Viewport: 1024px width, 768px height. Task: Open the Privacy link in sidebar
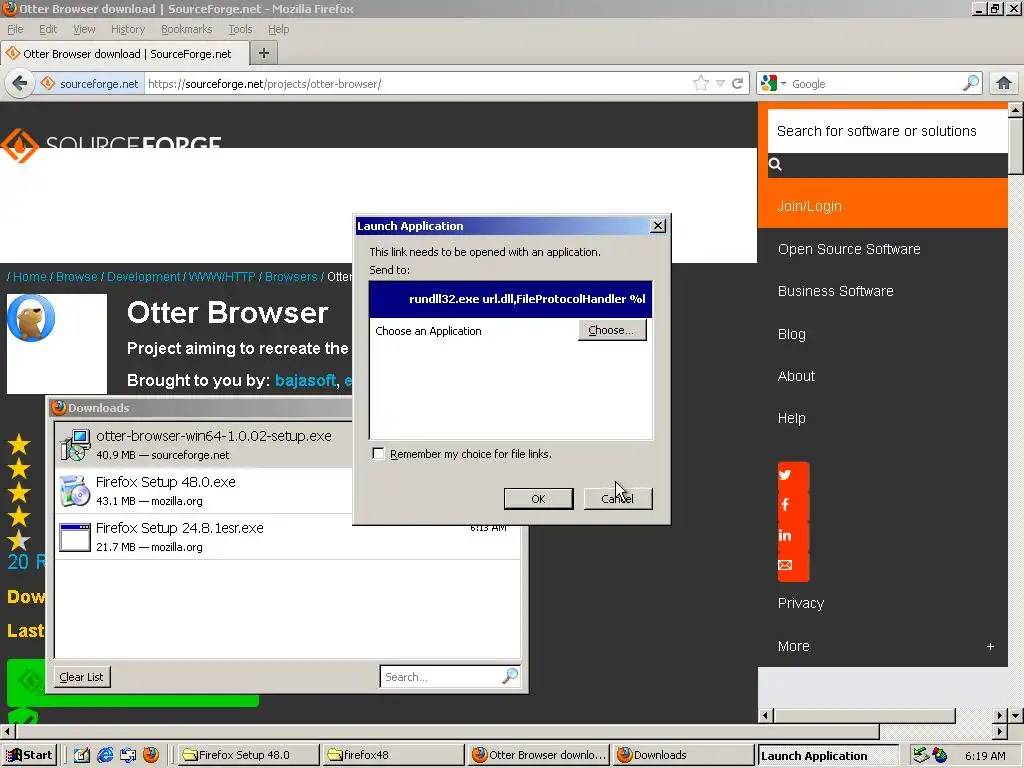tap(801, 603)
